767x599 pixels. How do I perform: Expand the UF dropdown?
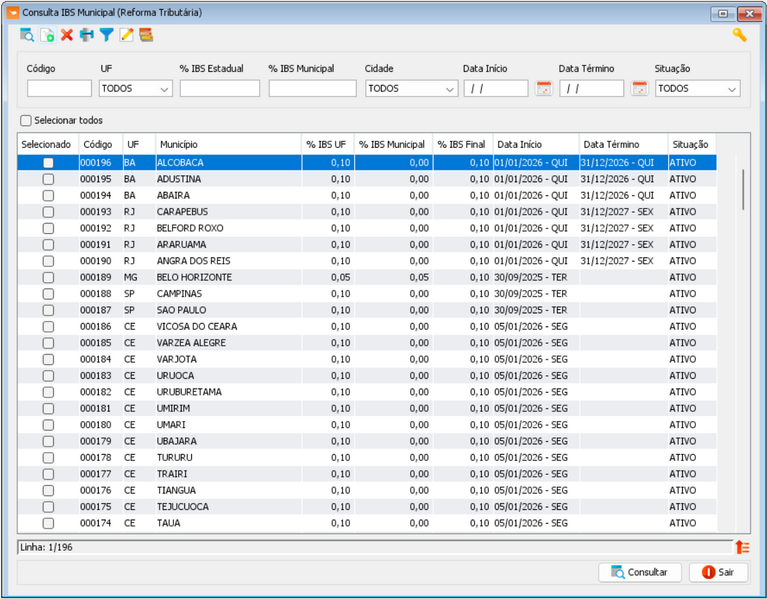click(165, 88)
